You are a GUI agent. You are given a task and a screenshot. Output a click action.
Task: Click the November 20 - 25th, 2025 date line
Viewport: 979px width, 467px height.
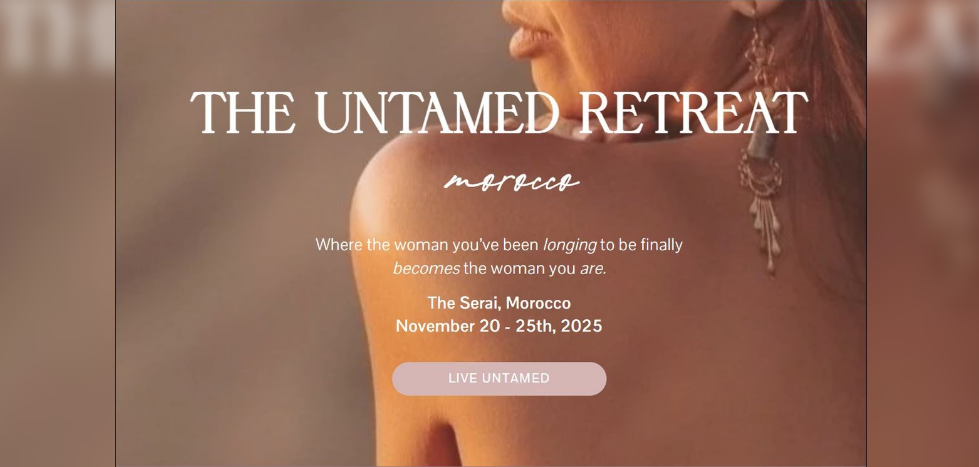click(499, 326)
